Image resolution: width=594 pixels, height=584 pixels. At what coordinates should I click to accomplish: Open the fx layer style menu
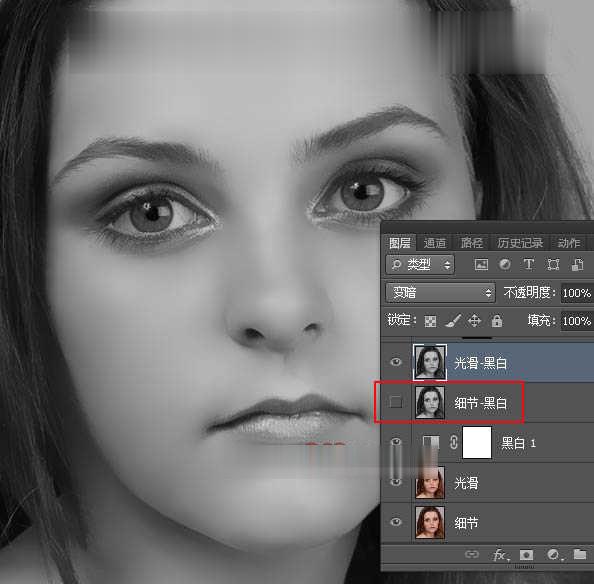pos(501,555)
